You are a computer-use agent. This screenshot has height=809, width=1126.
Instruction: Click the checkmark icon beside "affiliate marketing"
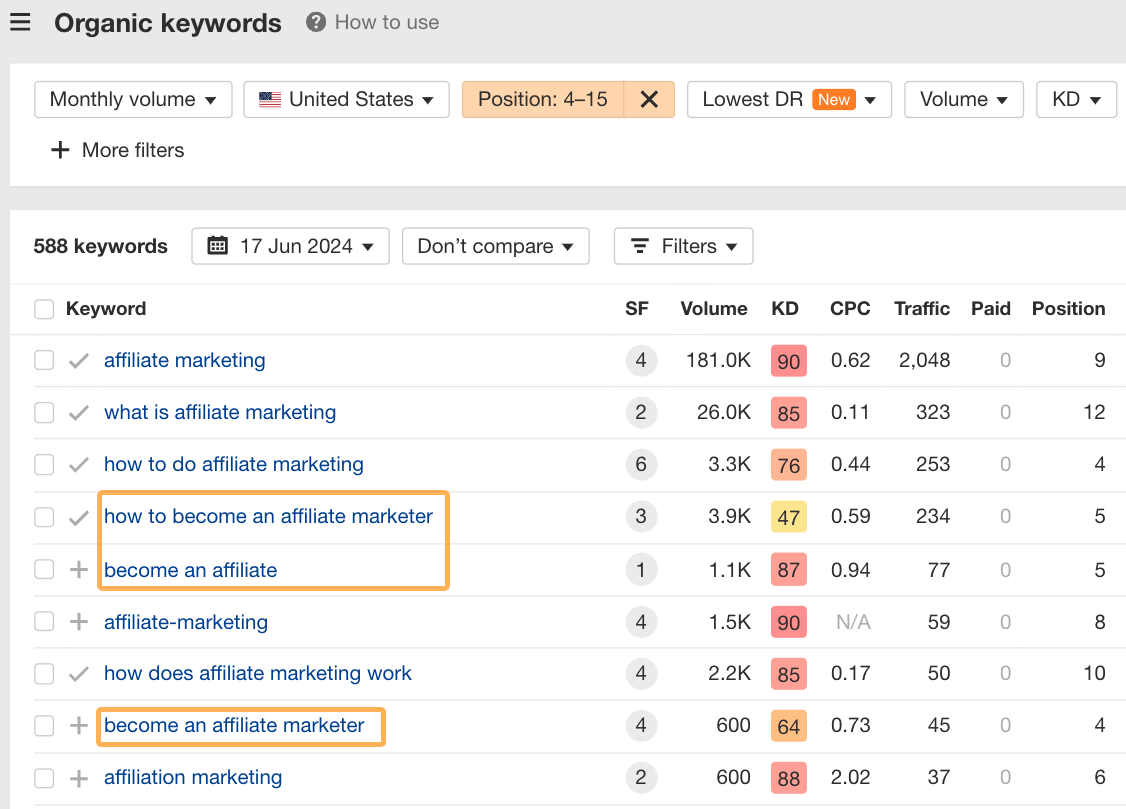(78, 361)
